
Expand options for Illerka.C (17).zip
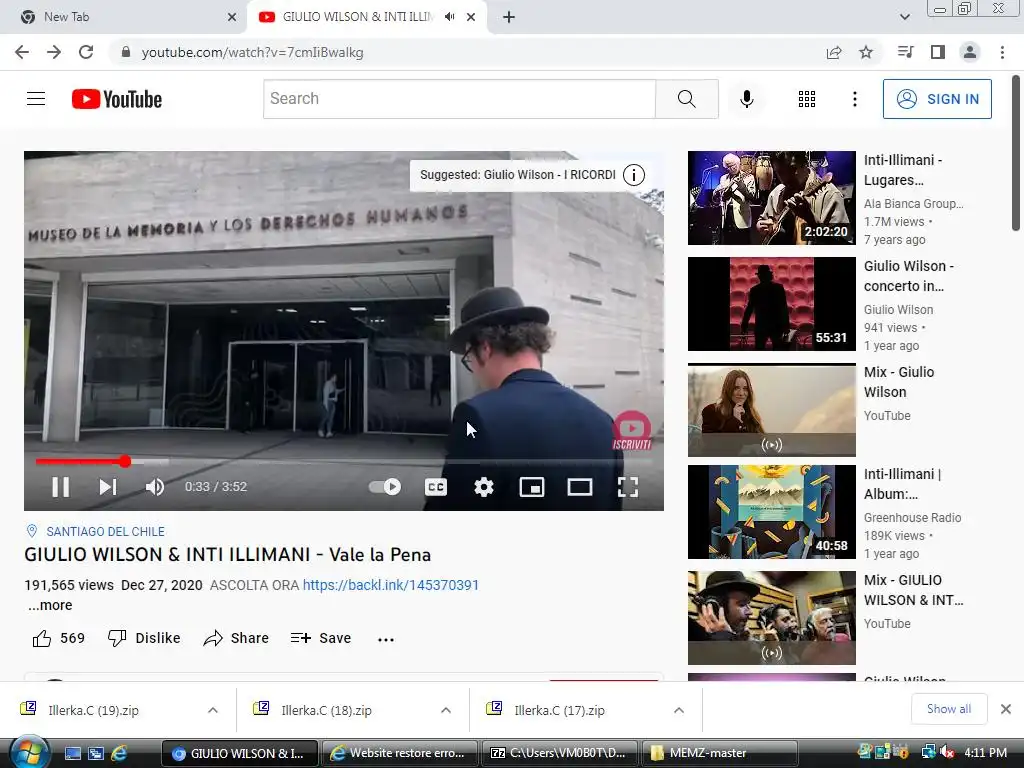(679, 710)
